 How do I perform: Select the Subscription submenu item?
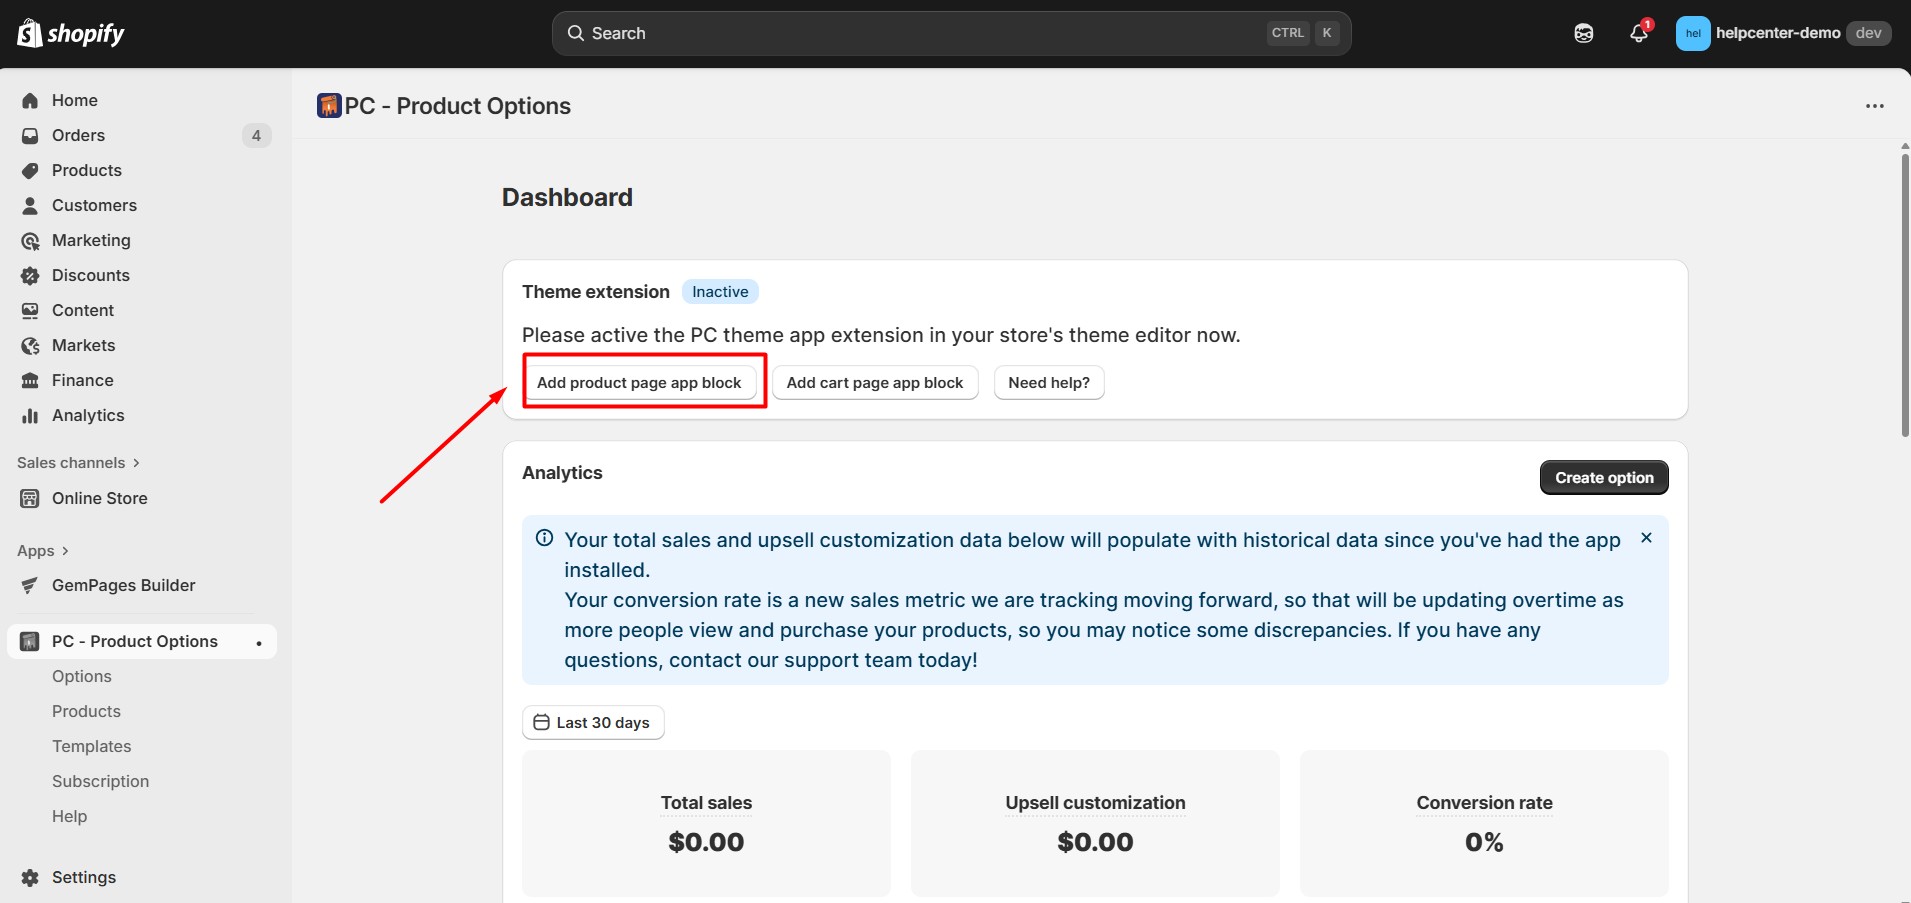click(100, 781)
